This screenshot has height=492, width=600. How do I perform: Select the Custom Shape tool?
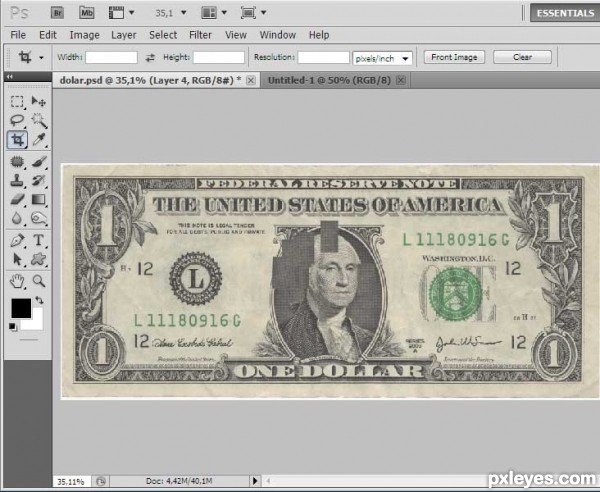tap(39, 259)
